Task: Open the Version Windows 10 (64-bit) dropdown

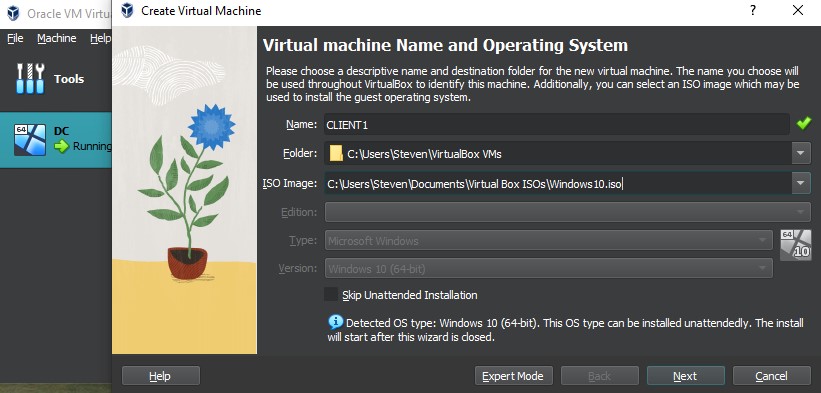Action: tap(548, 269)
